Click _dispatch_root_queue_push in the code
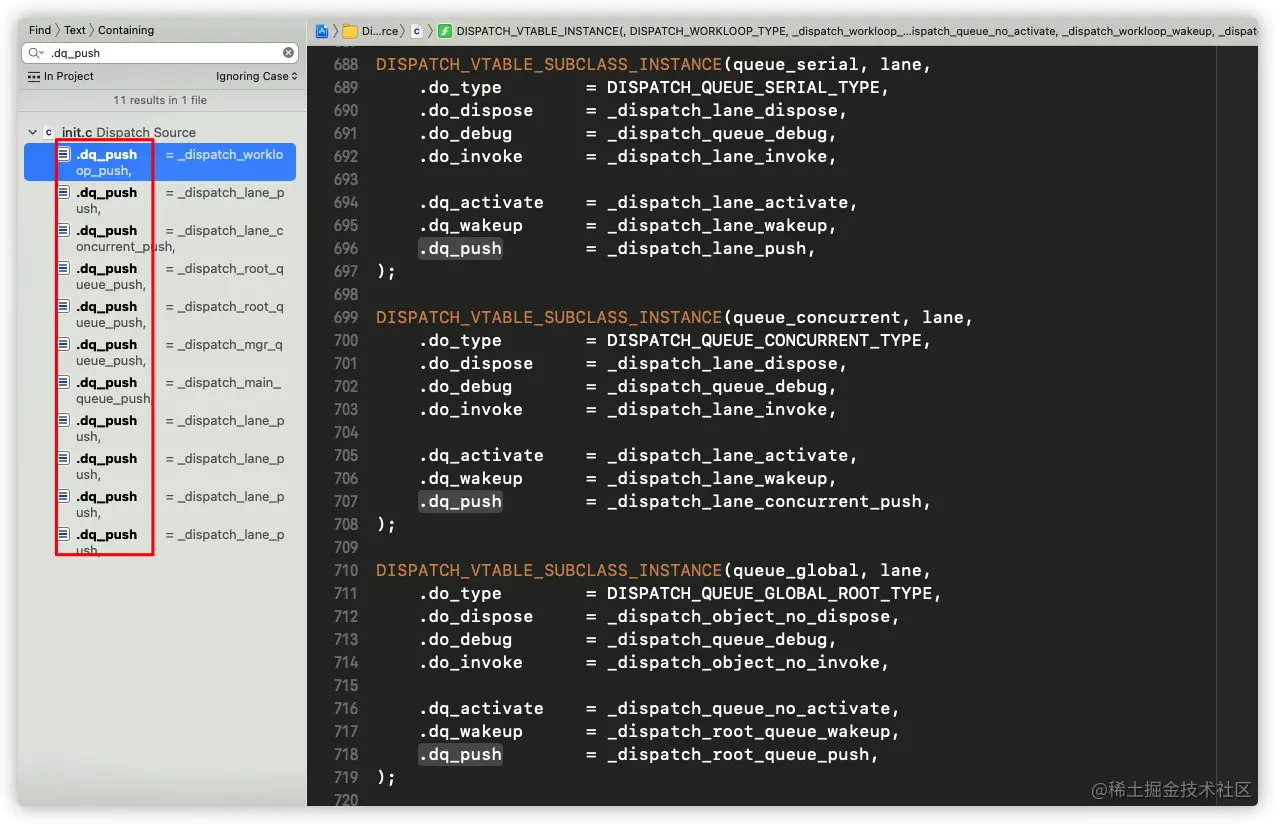1276x824 pixels. [x=738, y=755]
